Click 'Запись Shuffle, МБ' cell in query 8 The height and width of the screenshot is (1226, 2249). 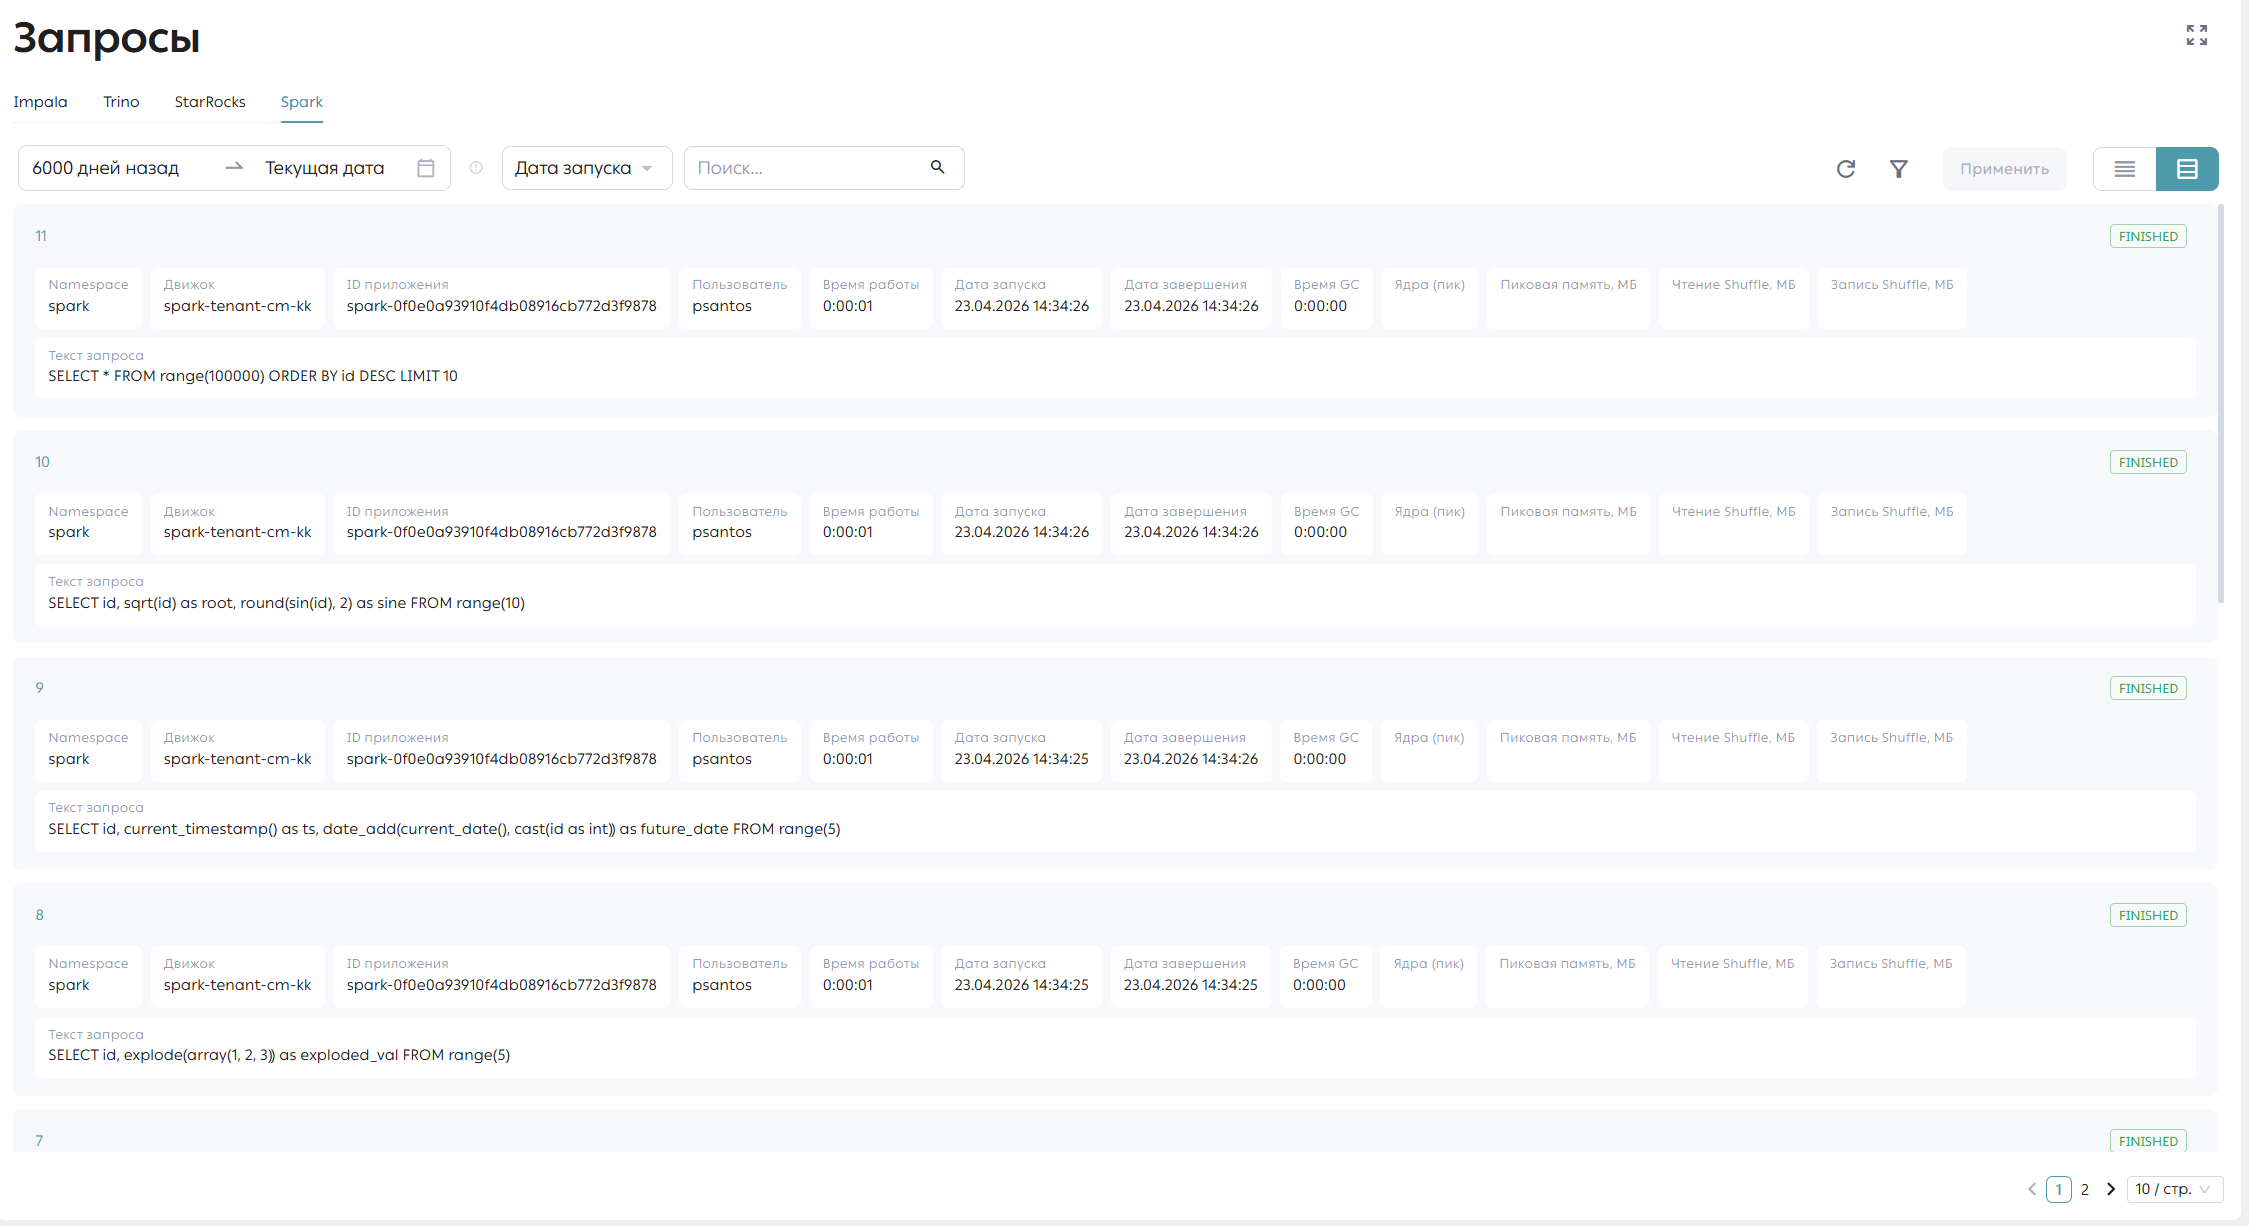tap(1891, 975)
